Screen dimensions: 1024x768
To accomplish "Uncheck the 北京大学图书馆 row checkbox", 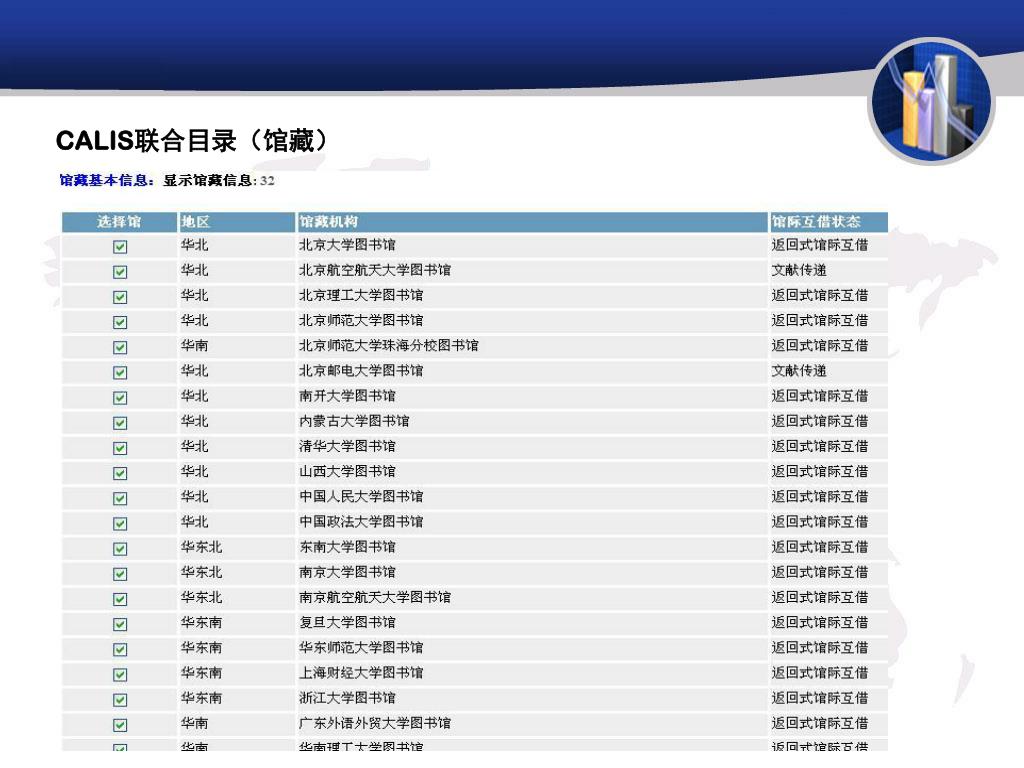I will coord(120,247).
